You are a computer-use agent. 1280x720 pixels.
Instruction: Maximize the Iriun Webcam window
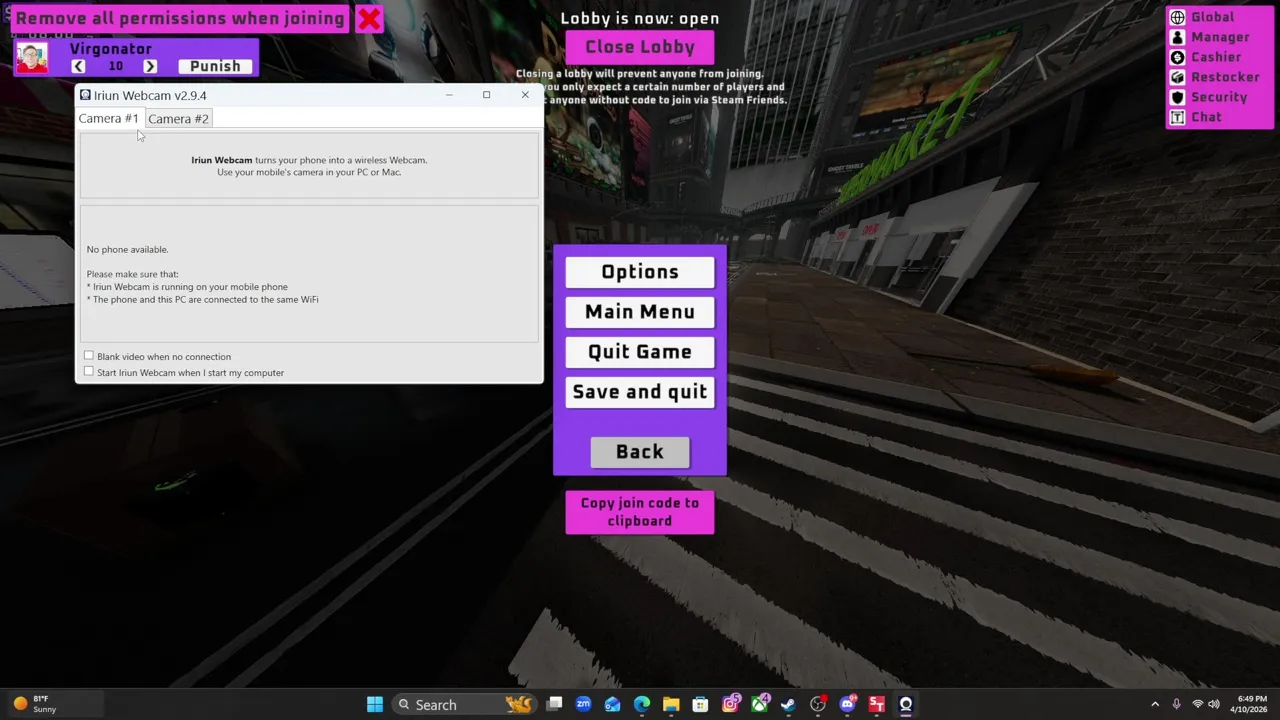pyautogui.click(x=486, y=95)
